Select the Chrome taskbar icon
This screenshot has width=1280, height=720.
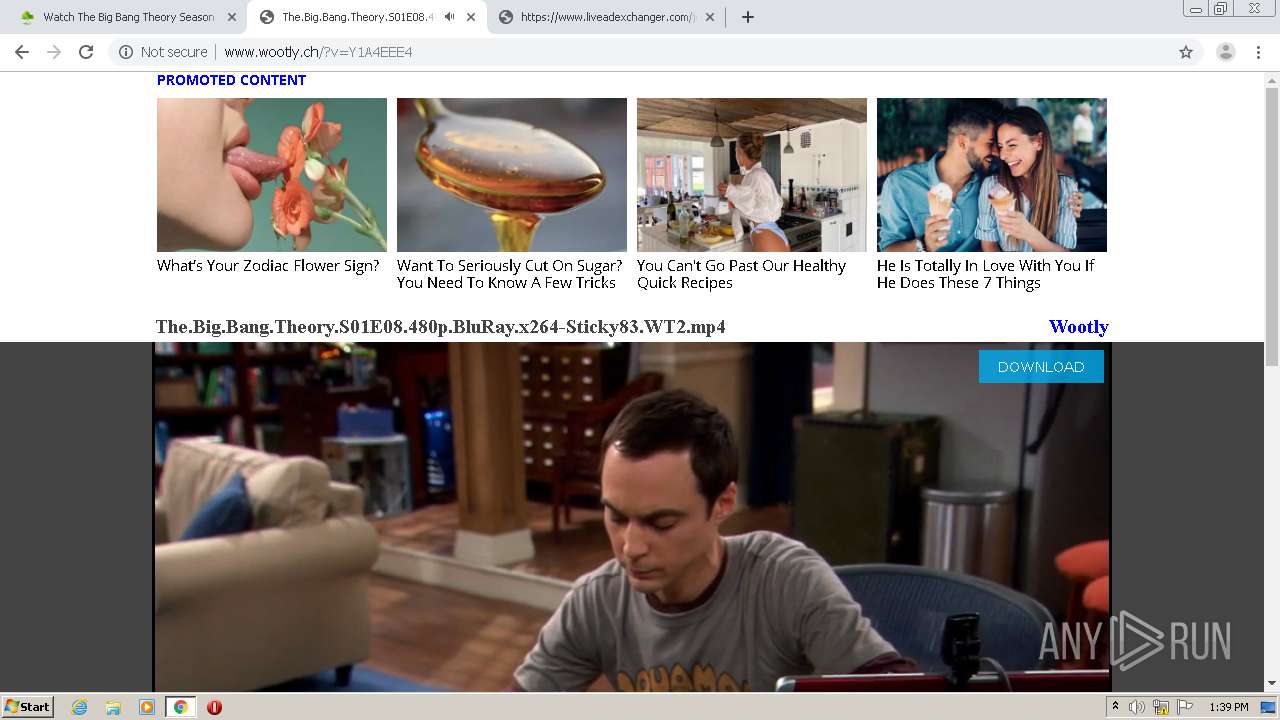tap(180, 707)
